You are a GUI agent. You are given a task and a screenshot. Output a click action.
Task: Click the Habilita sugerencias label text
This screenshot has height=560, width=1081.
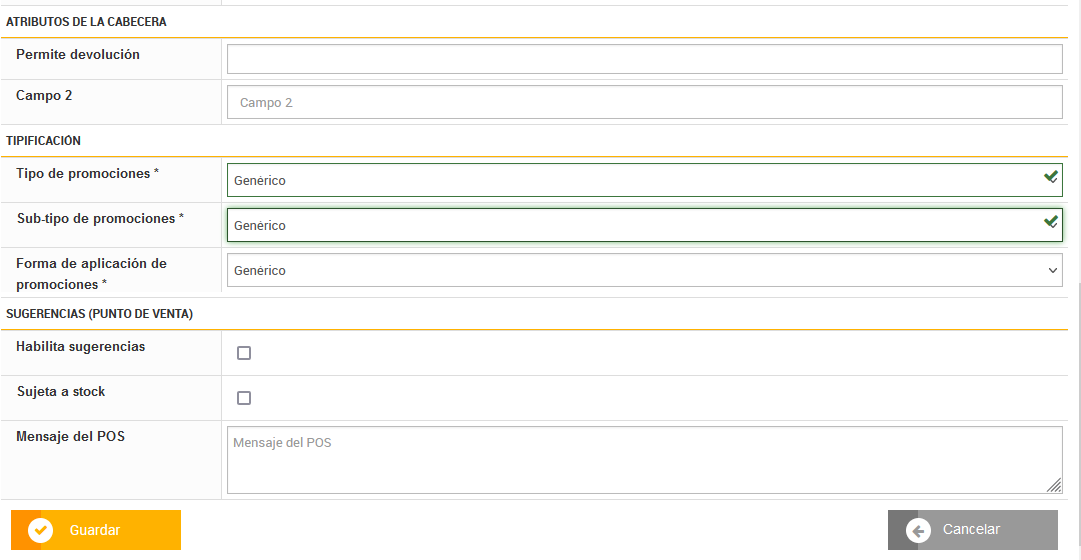[x=81, y=347]
